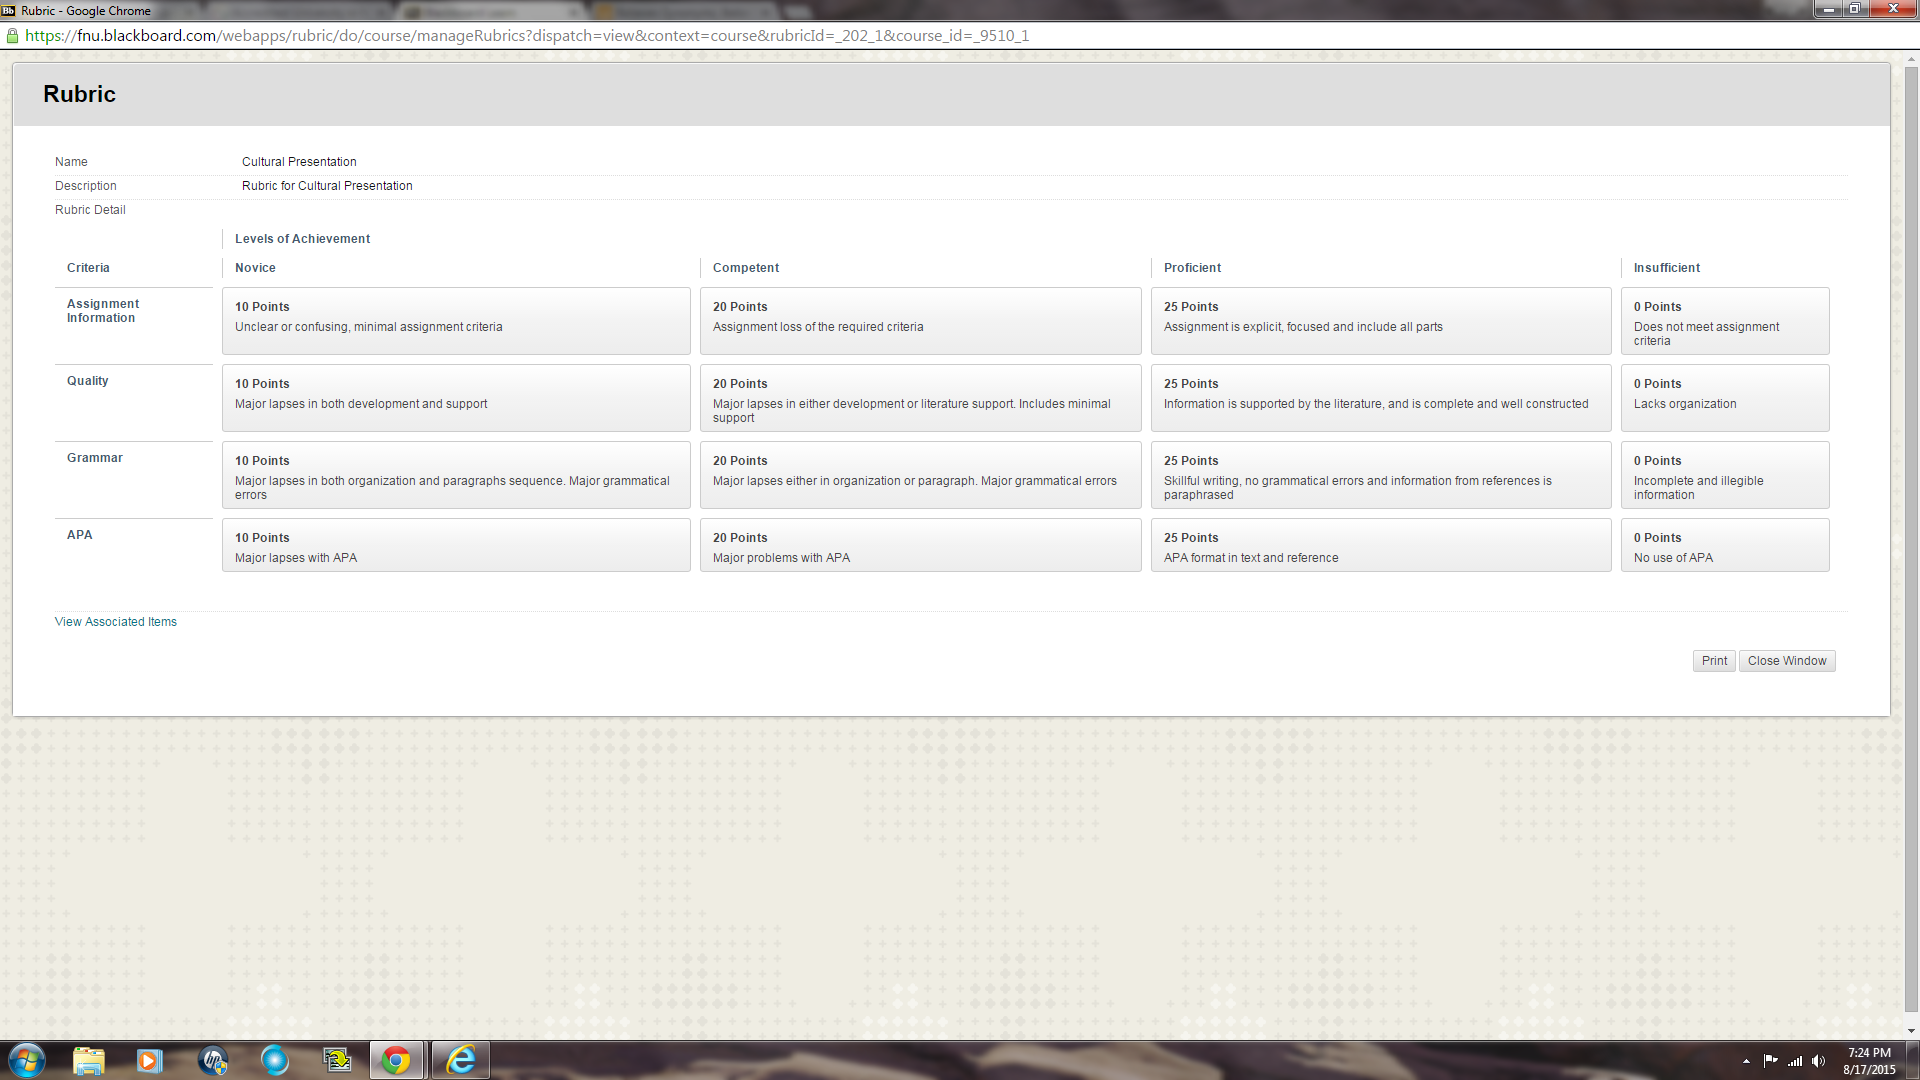Select the third browser tab
The height and width of the screenshot is (1080, 1920).
coord(680,10)
